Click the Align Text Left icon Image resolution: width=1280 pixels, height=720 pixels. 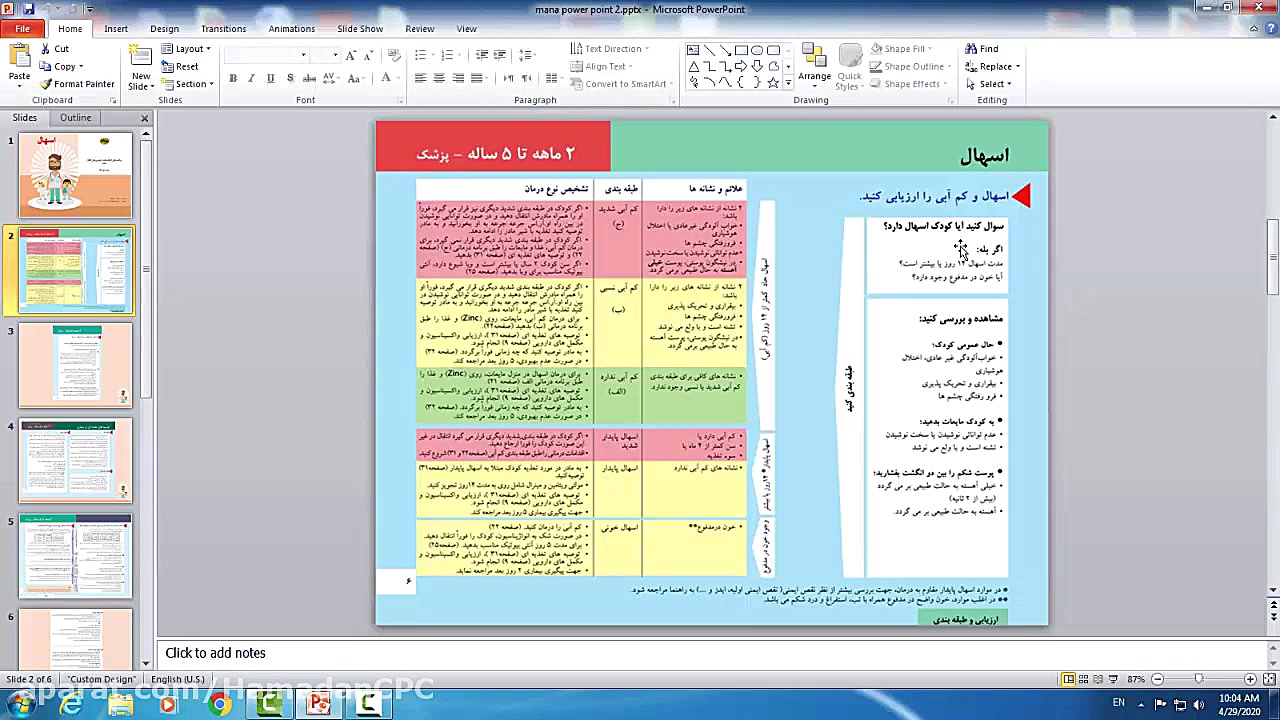pos(420,78)
